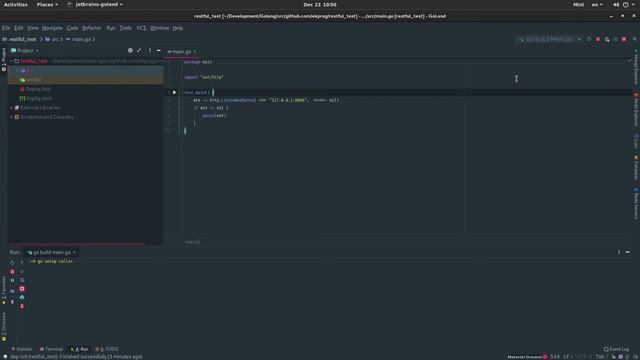Open clock and calendar in top bar
This screenshot has width=640, height=360.
(x=320, y=4)
